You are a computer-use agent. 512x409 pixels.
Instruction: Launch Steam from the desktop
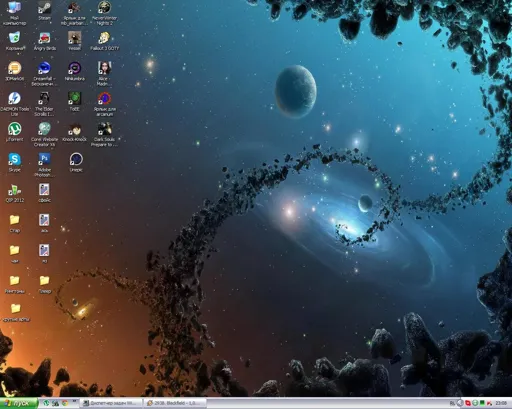pos(44,11)
